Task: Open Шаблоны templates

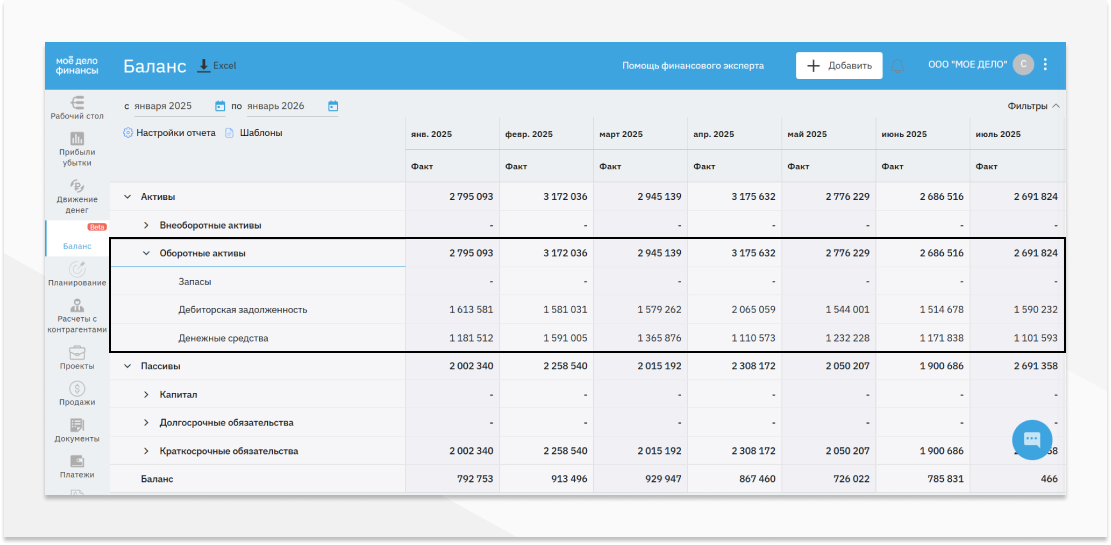Action: coord(254,133)
